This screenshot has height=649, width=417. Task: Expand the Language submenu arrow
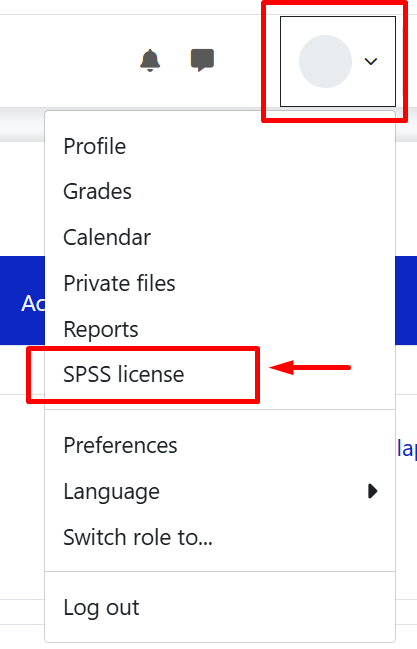373,491
